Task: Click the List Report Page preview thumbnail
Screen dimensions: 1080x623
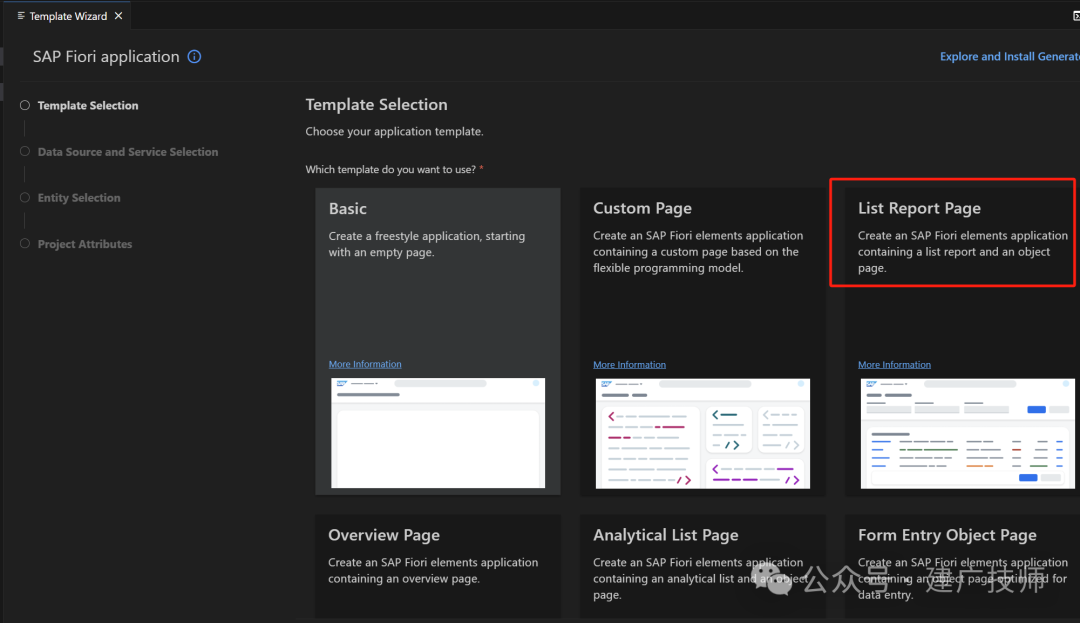Action: pyautogui.click(x=968, y=434)
